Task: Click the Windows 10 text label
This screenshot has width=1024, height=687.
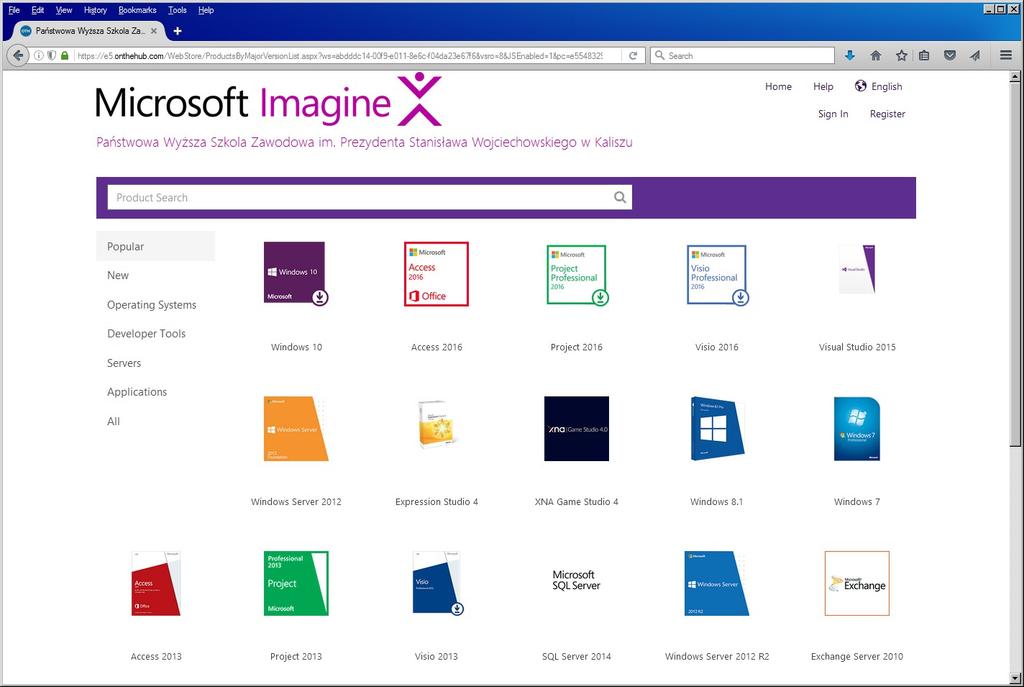Action: (296, 347)
